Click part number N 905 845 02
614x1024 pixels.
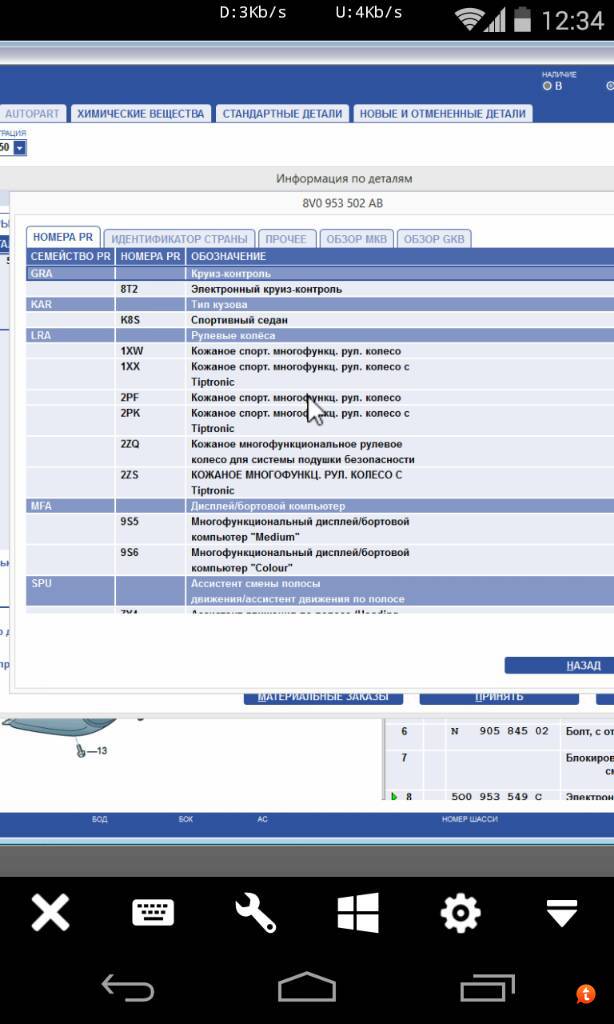(x=500, y=731)
